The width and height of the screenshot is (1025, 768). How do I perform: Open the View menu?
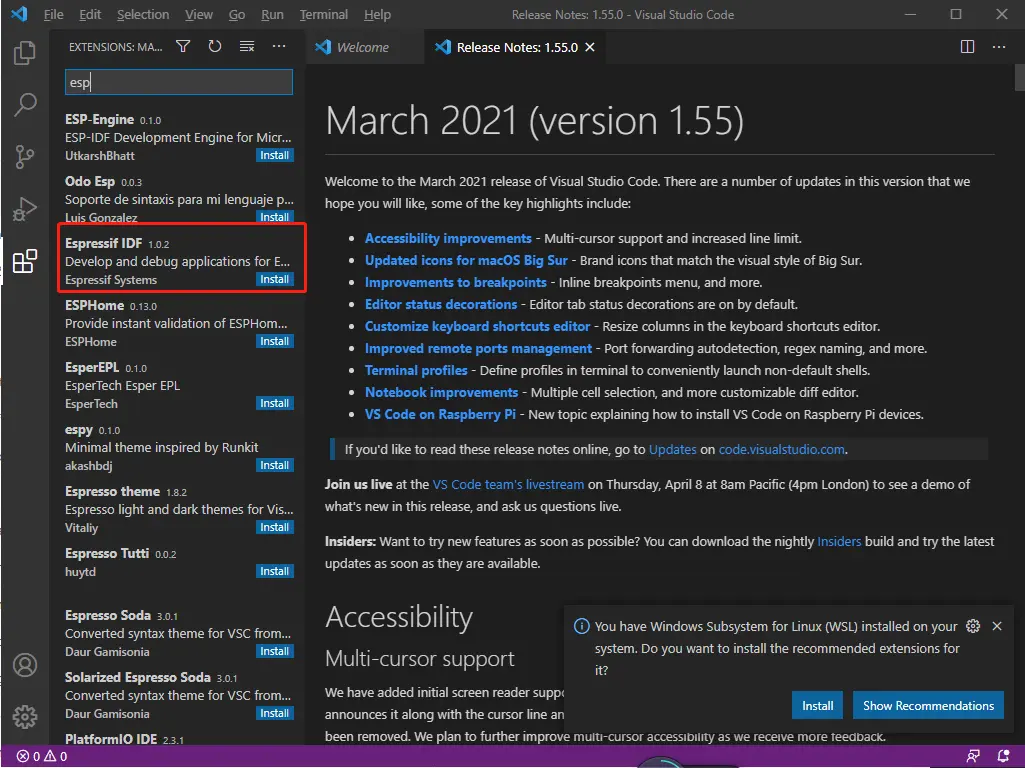199,14
